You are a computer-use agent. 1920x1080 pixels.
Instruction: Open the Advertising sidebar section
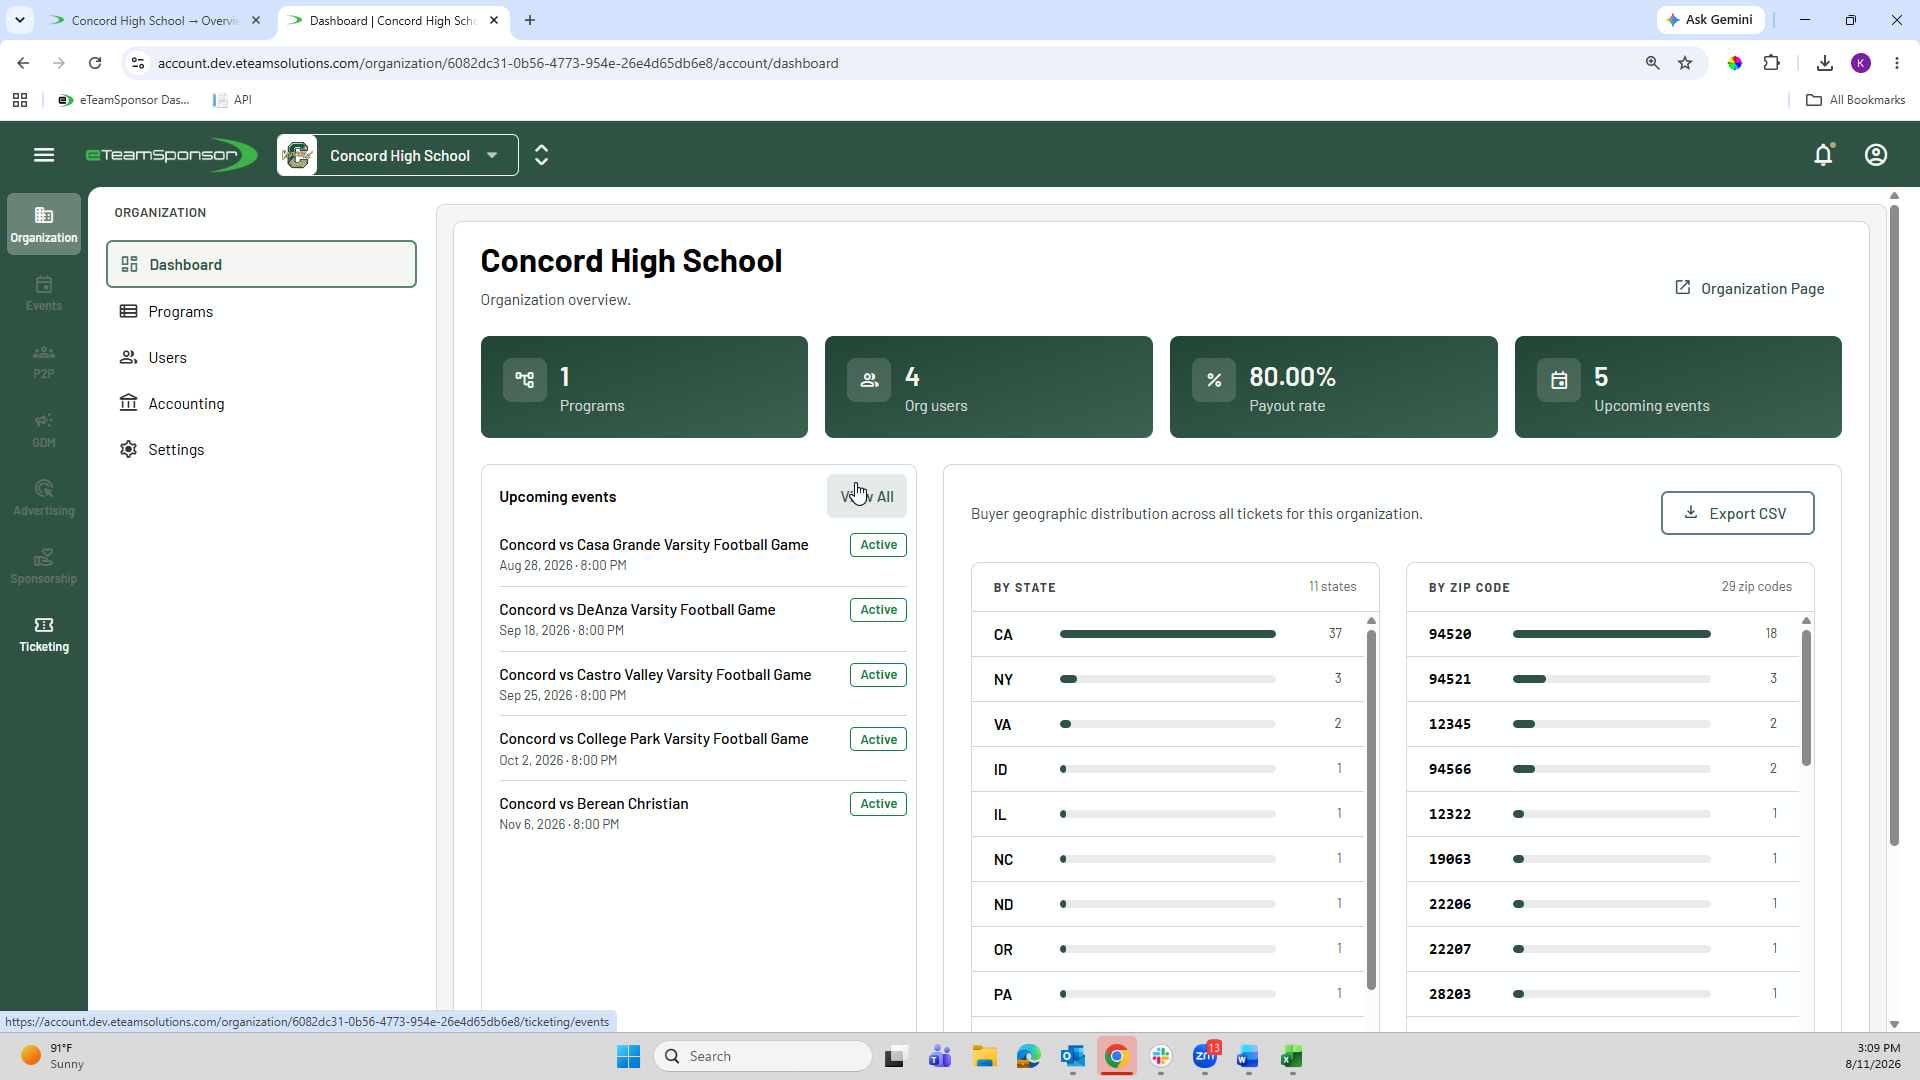(44, 498)
